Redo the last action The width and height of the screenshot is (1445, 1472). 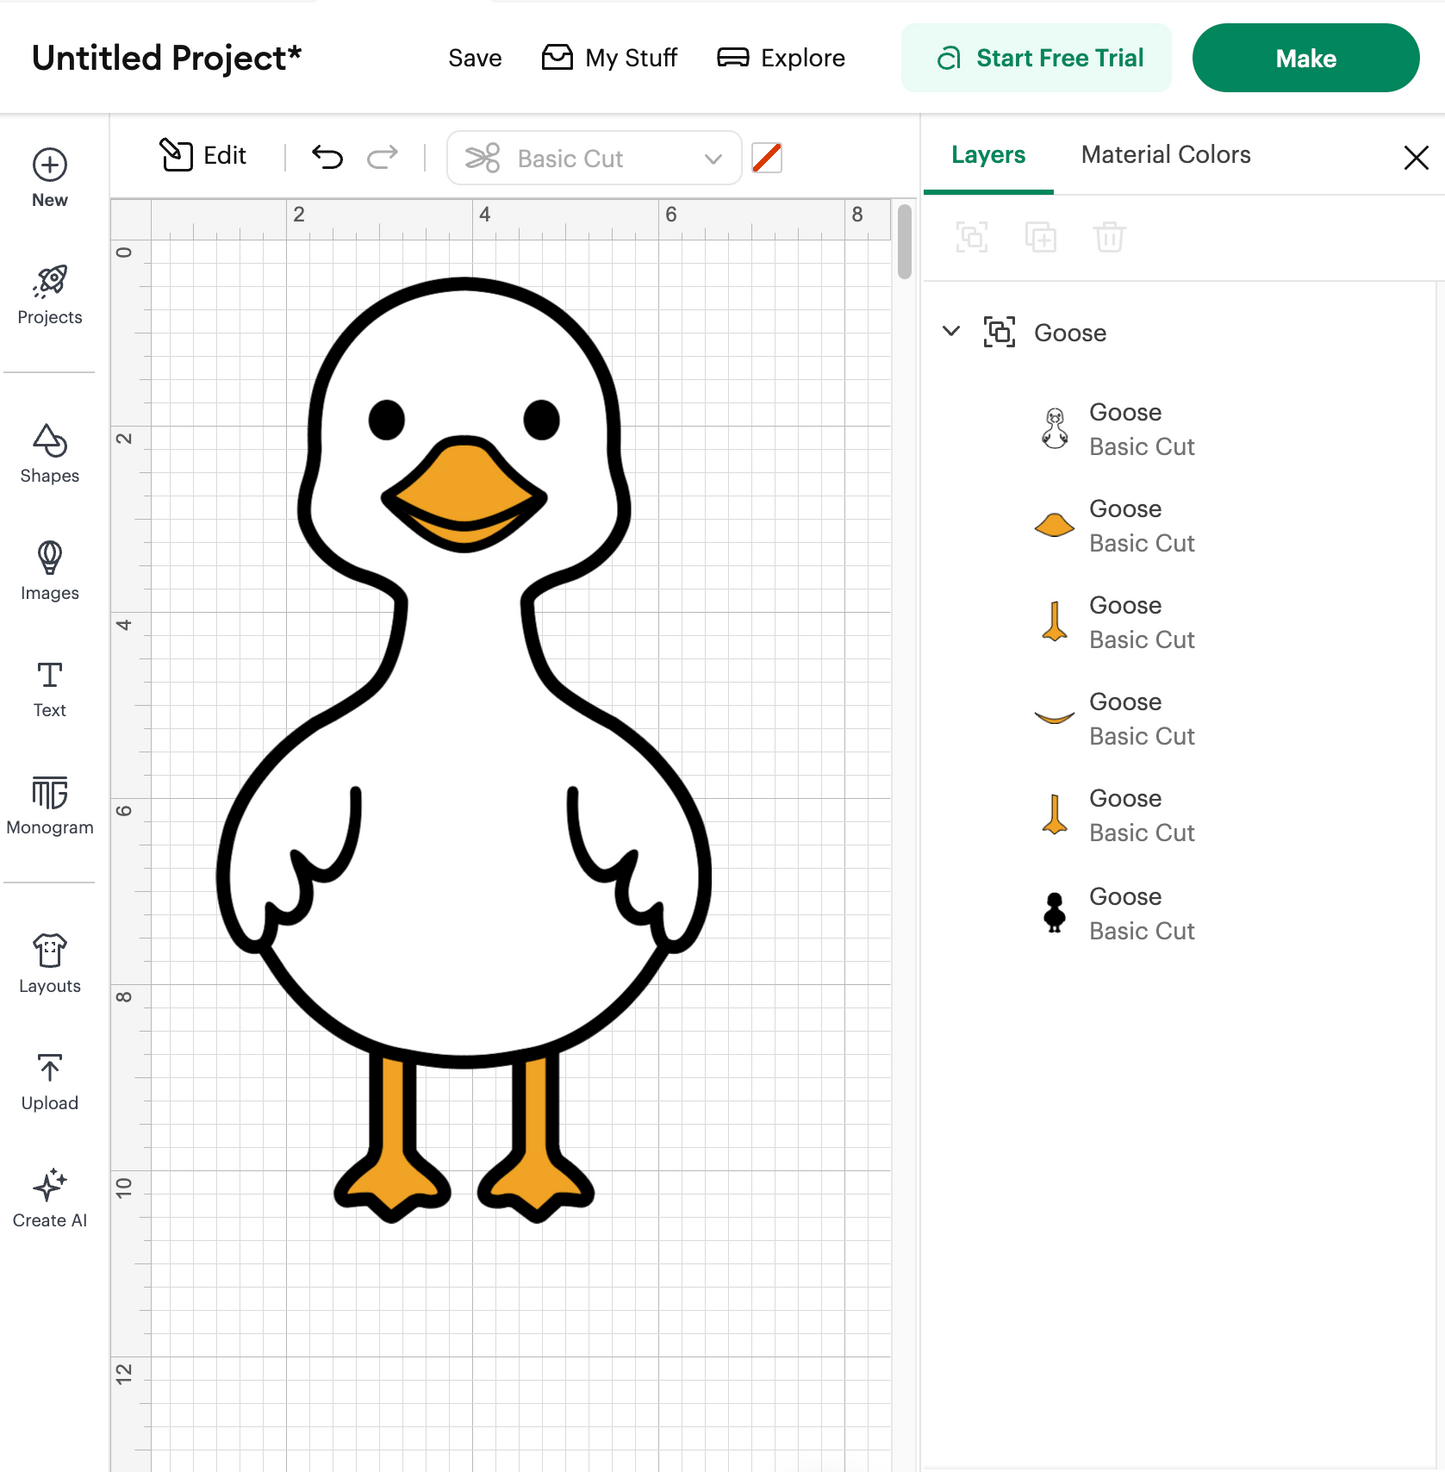pos(382,157)
